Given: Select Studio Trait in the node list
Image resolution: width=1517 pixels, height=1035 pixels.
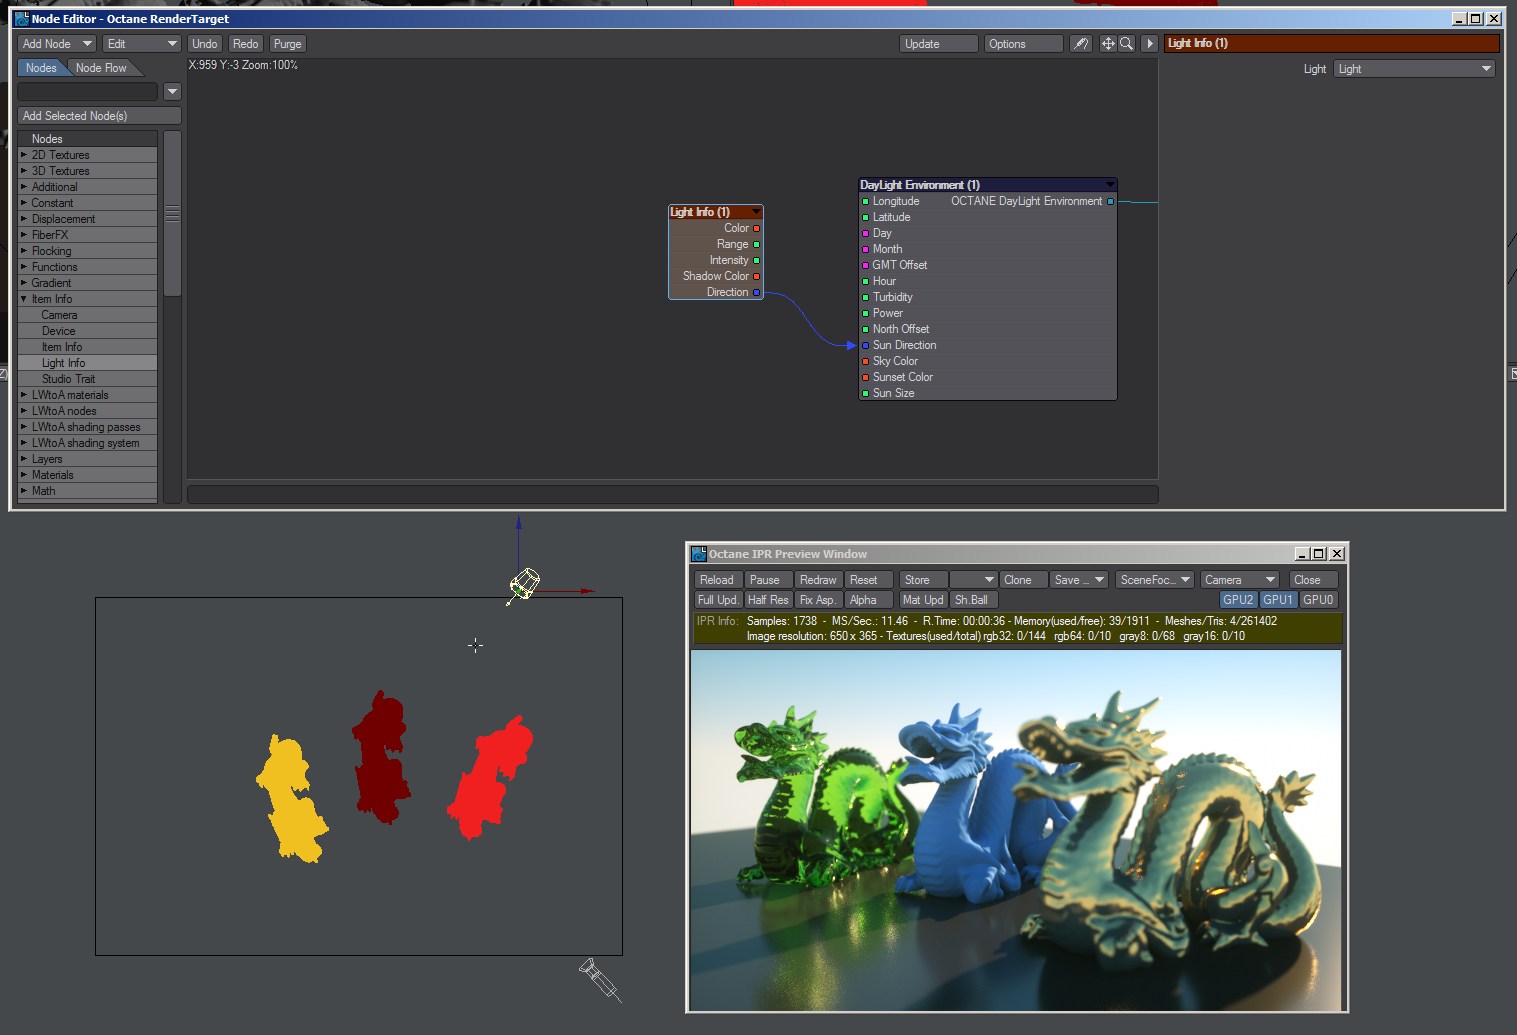Looking at the screenshot, I should coord(88,379).
